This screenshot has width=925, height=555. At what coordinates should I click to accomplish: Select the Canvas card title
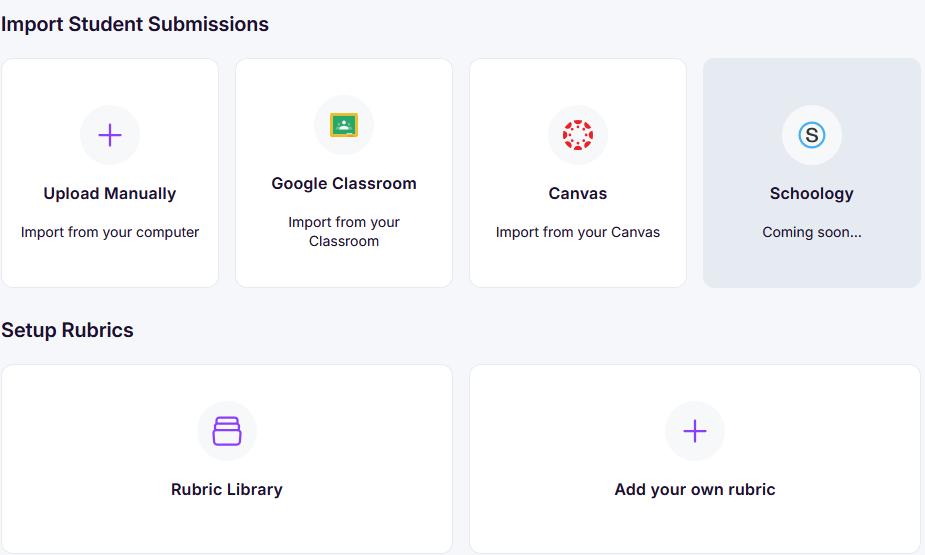click(x=578, y=194)
